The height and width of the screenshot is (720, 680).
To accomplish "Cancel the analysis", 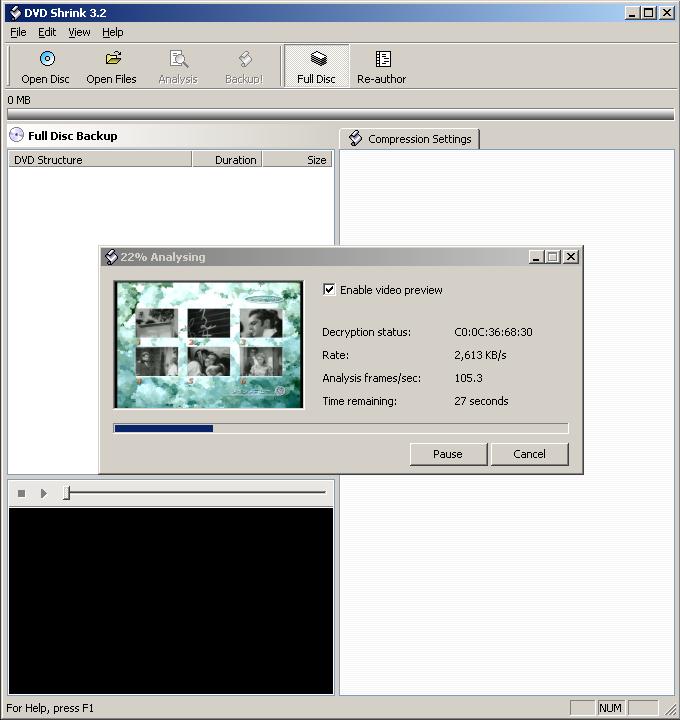I will tap(529, 454).
